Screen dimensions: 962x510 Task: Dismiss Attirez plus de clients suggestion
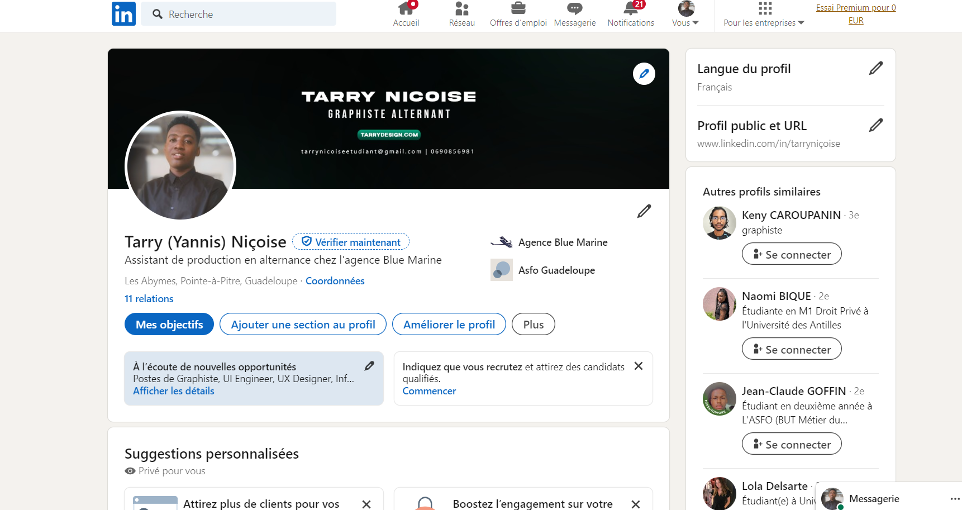tap(366, 504)
